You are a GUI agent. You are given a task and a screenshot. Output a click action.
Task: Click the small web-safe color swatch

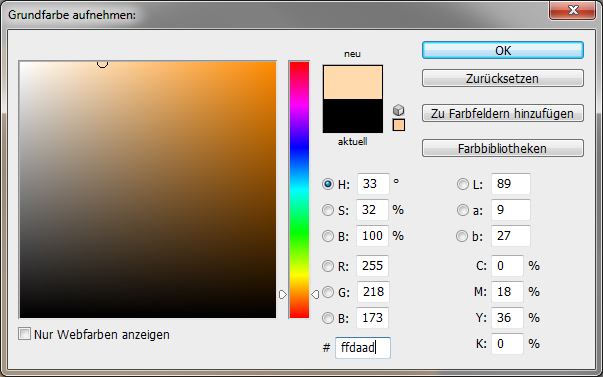[x=399, y=125]
